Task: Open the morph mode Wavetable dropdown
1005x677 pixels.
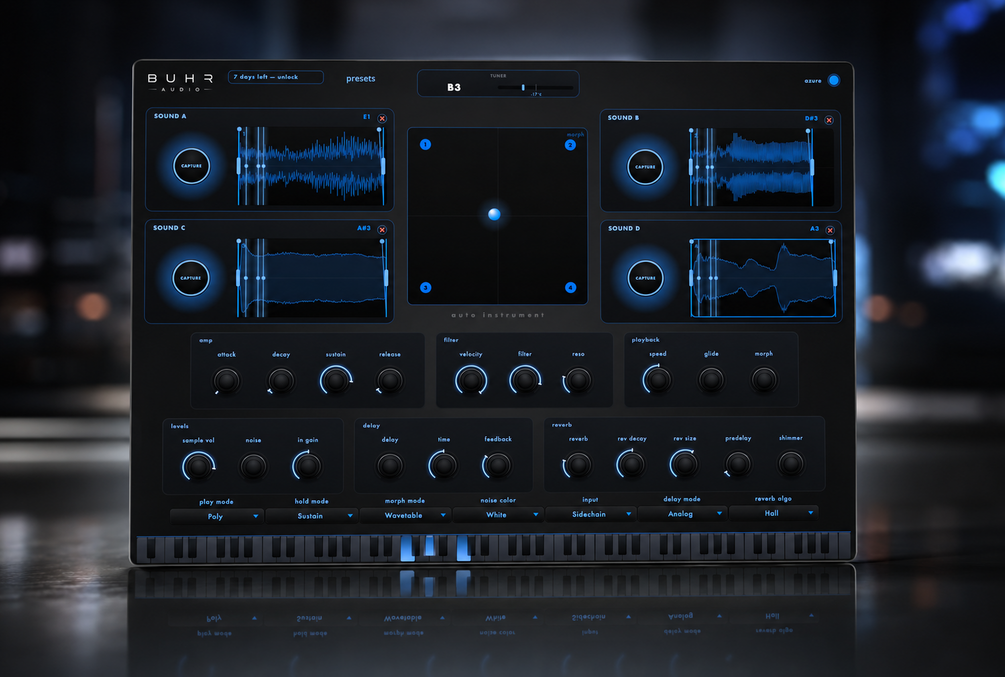Action: click(404, 515)
